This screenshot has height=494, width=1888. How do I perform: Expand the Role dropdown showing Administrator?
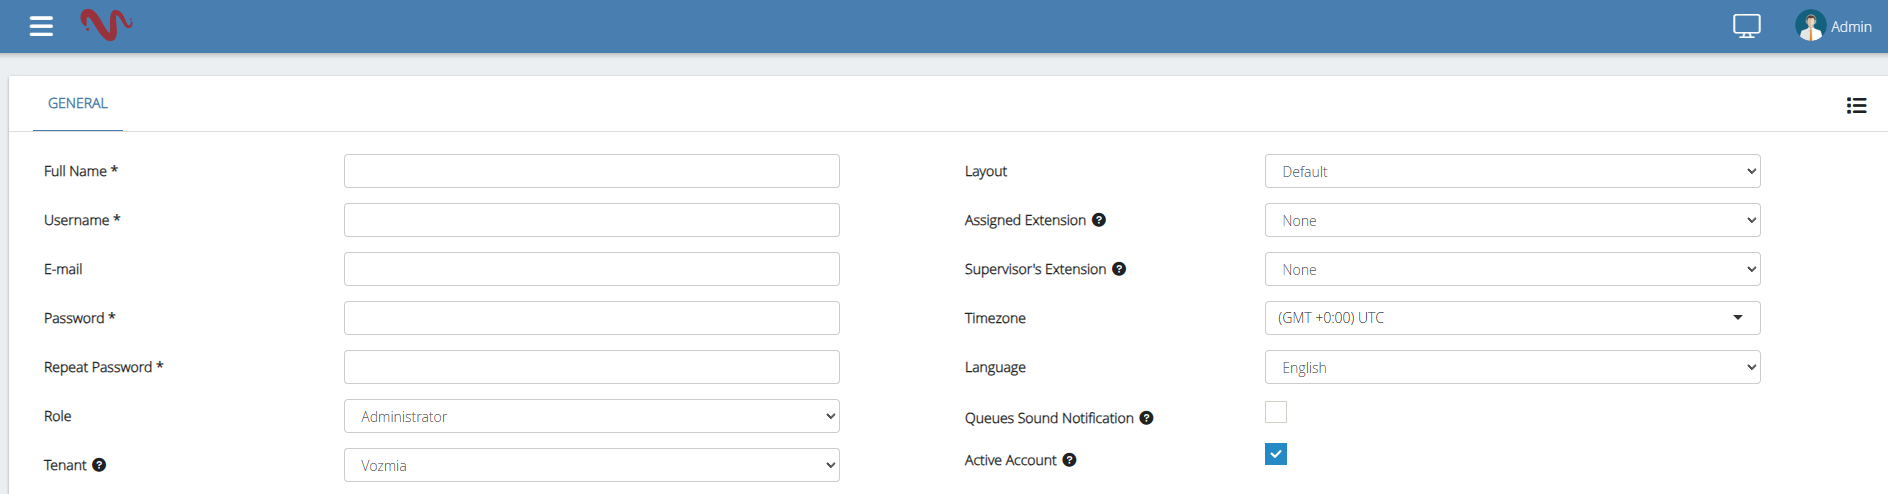(591, 416)
